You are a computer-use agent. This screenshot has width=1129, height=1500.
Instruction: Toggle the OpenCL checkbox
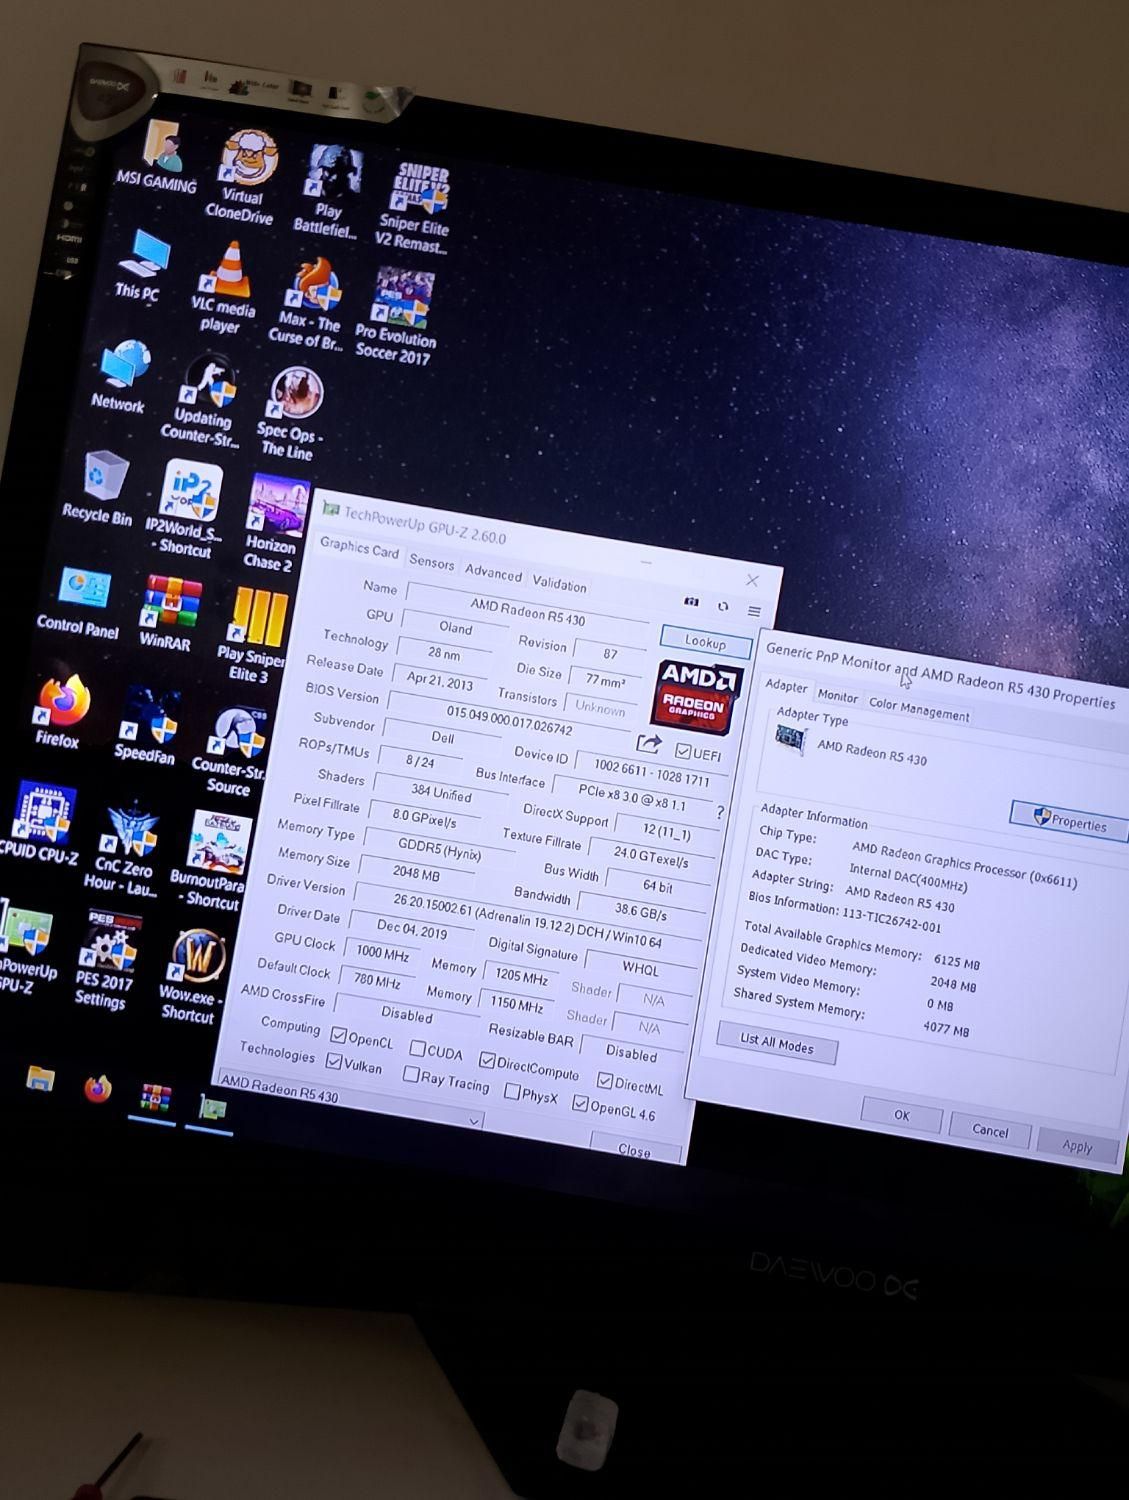coord(338,1035)
